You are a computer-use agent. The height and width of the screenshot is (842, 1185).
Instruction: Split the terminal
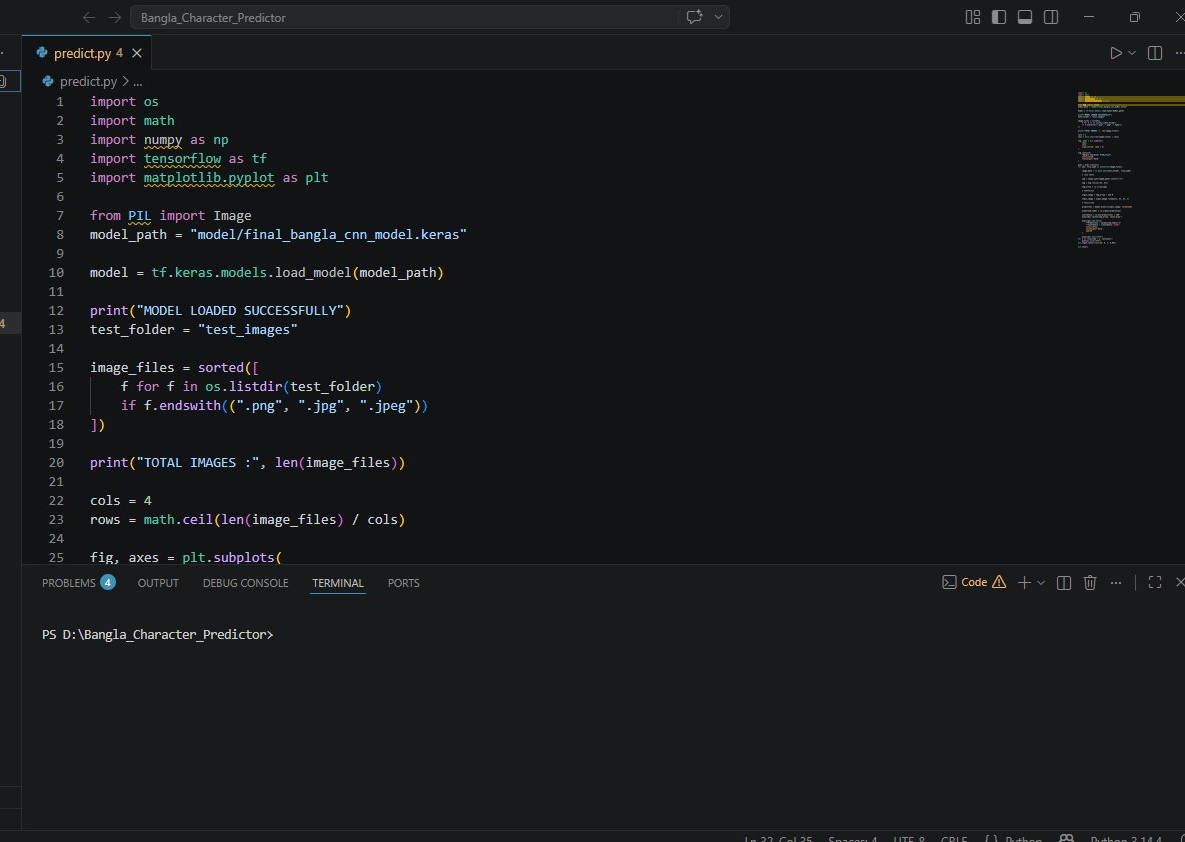[x=1064, y=582]
